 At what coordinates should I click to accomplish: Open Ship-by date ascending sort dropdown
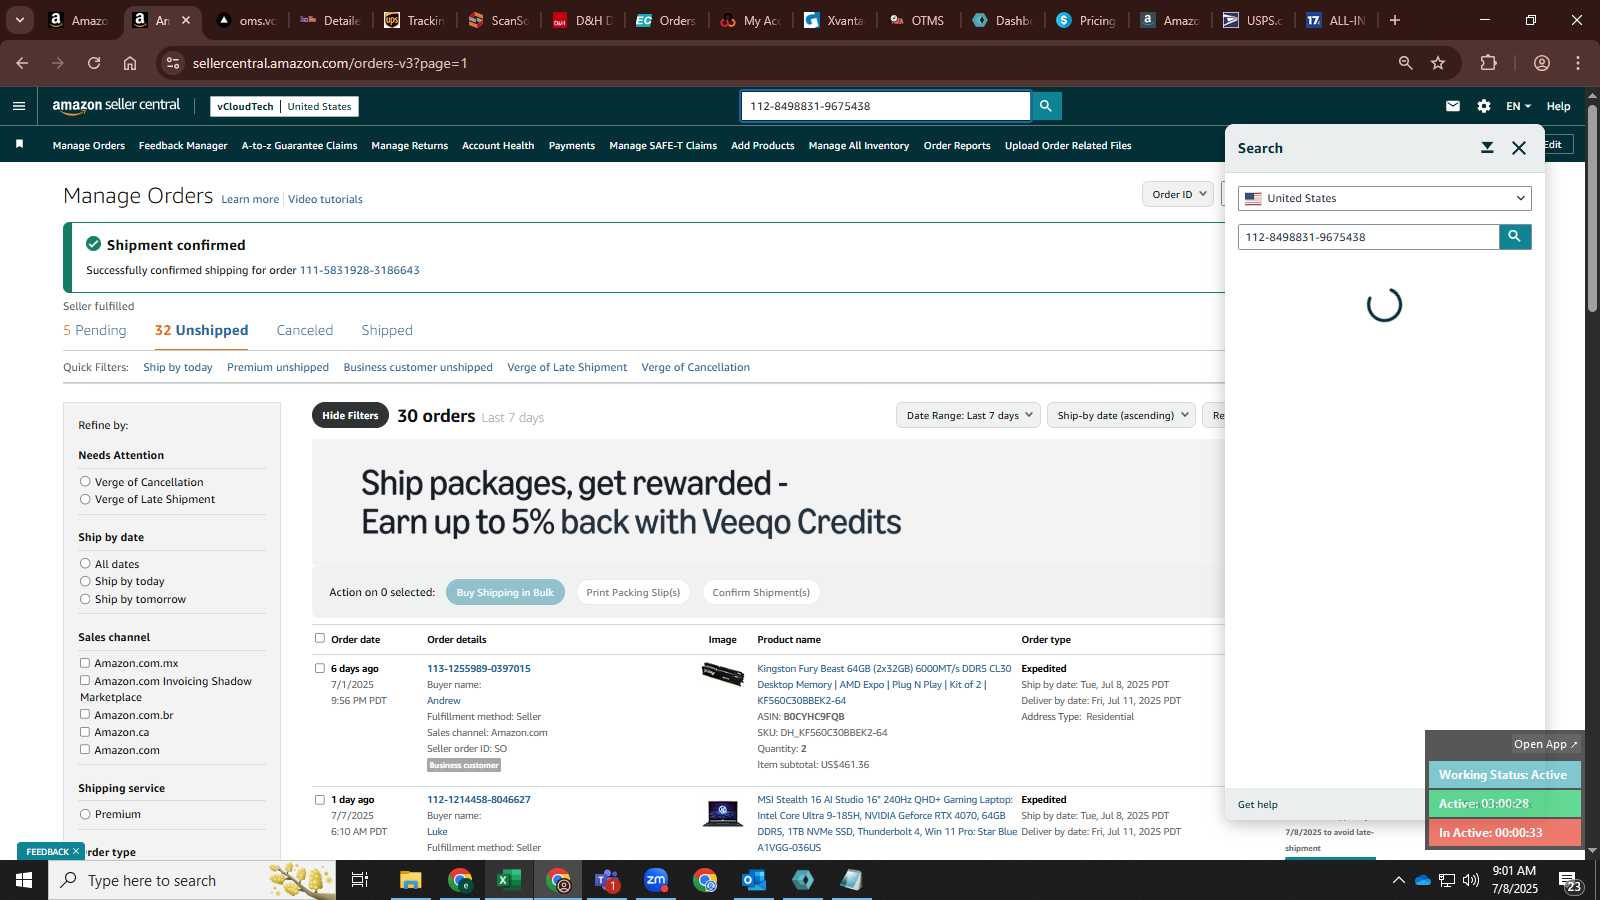1121,415
